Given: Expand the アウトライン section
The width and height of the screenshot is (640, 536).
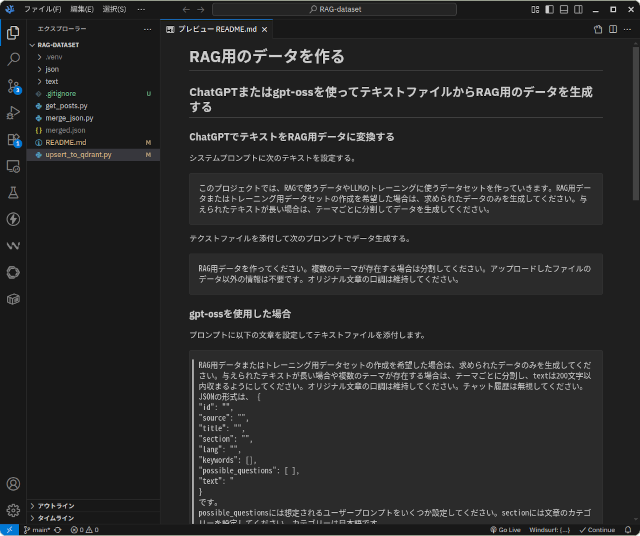Looking at the screenshot, I should tap(93, 506).
